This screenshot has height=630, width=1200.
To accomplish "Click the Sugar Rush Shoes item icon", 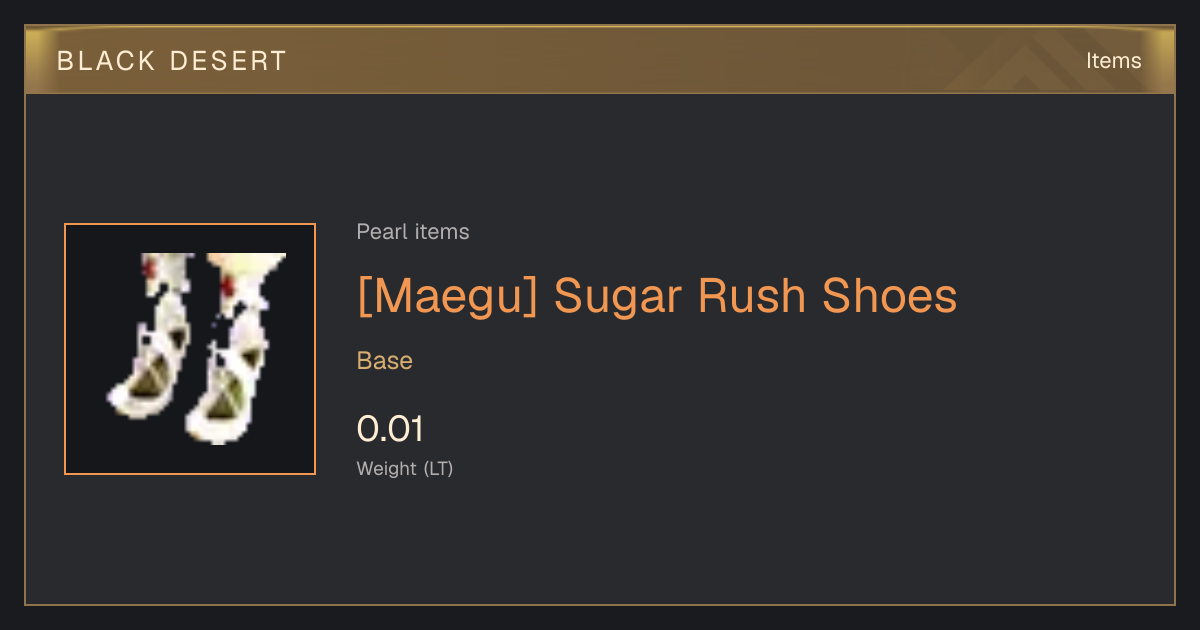I will click(x=190, y=349).
